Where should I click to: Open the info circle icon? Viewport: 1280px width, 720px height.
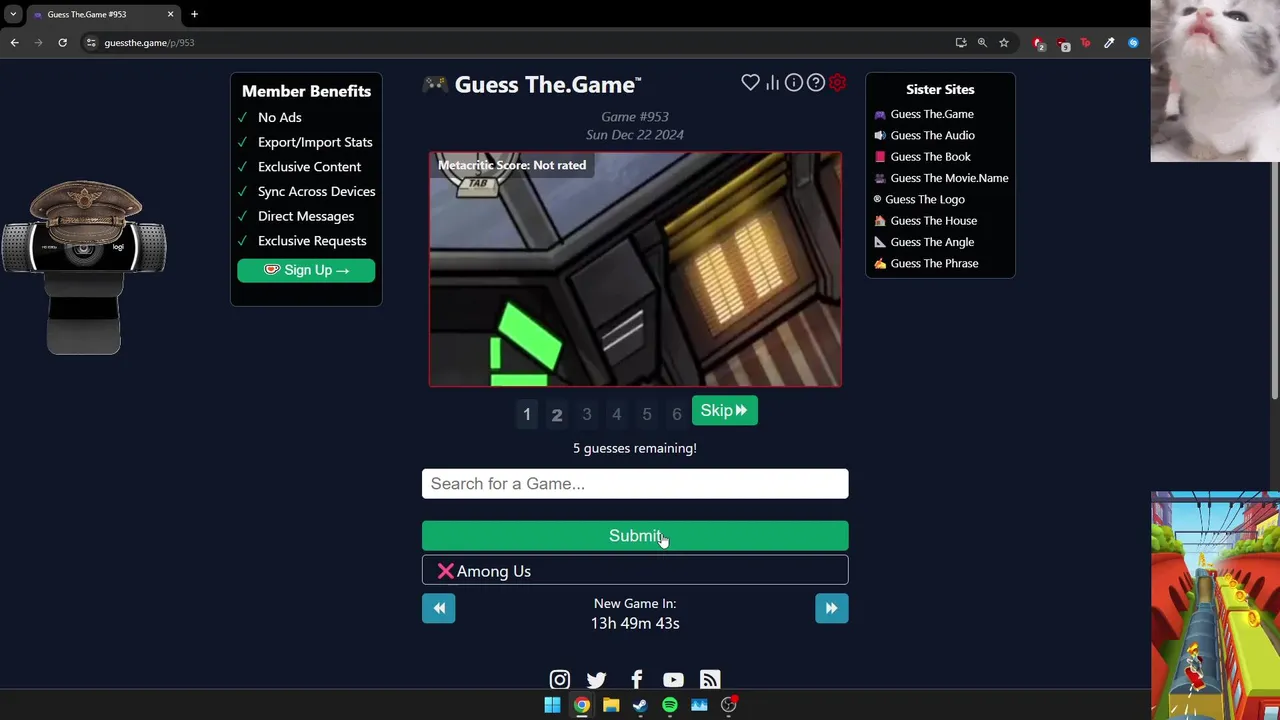[794, 83]
